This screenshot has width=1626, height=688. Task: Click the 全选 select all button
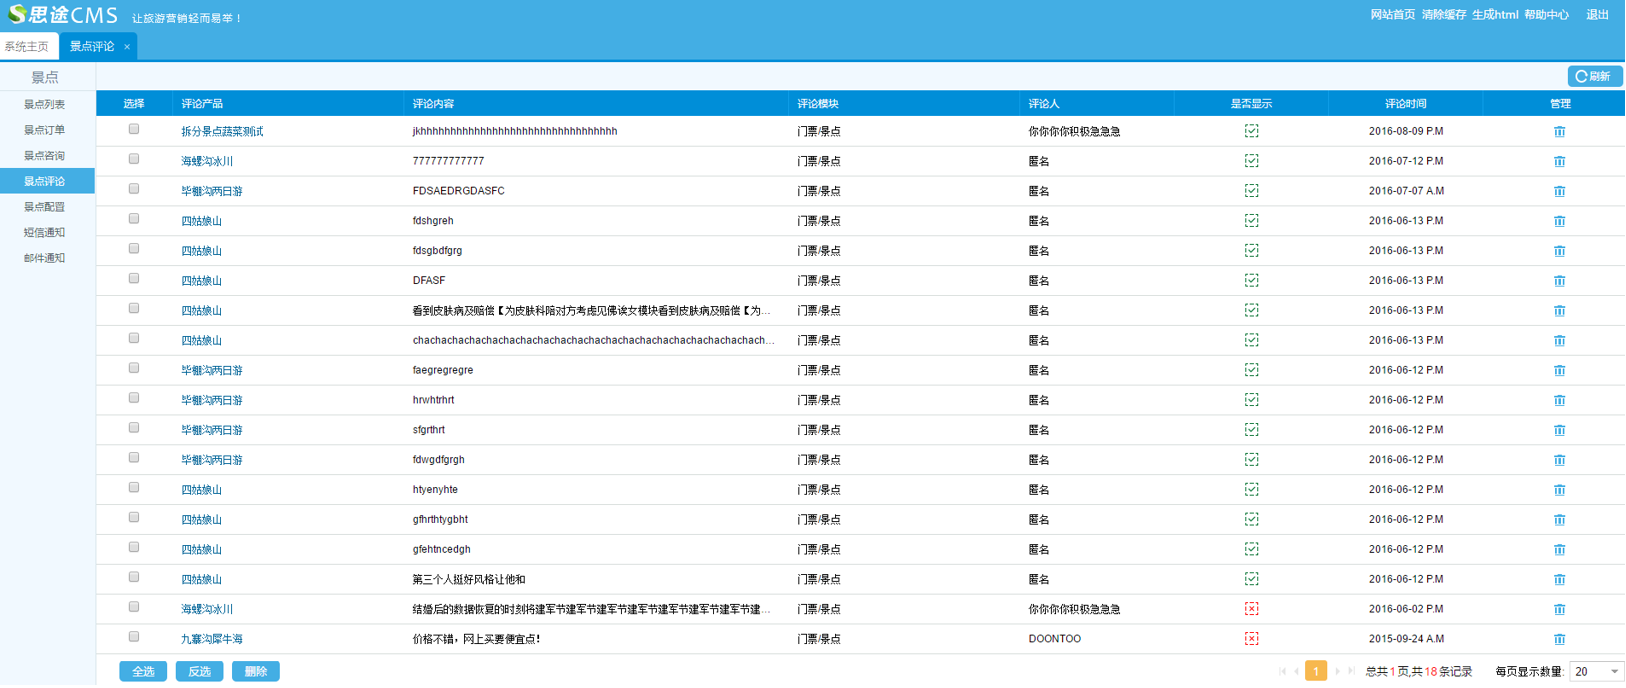tap(143, 672)
